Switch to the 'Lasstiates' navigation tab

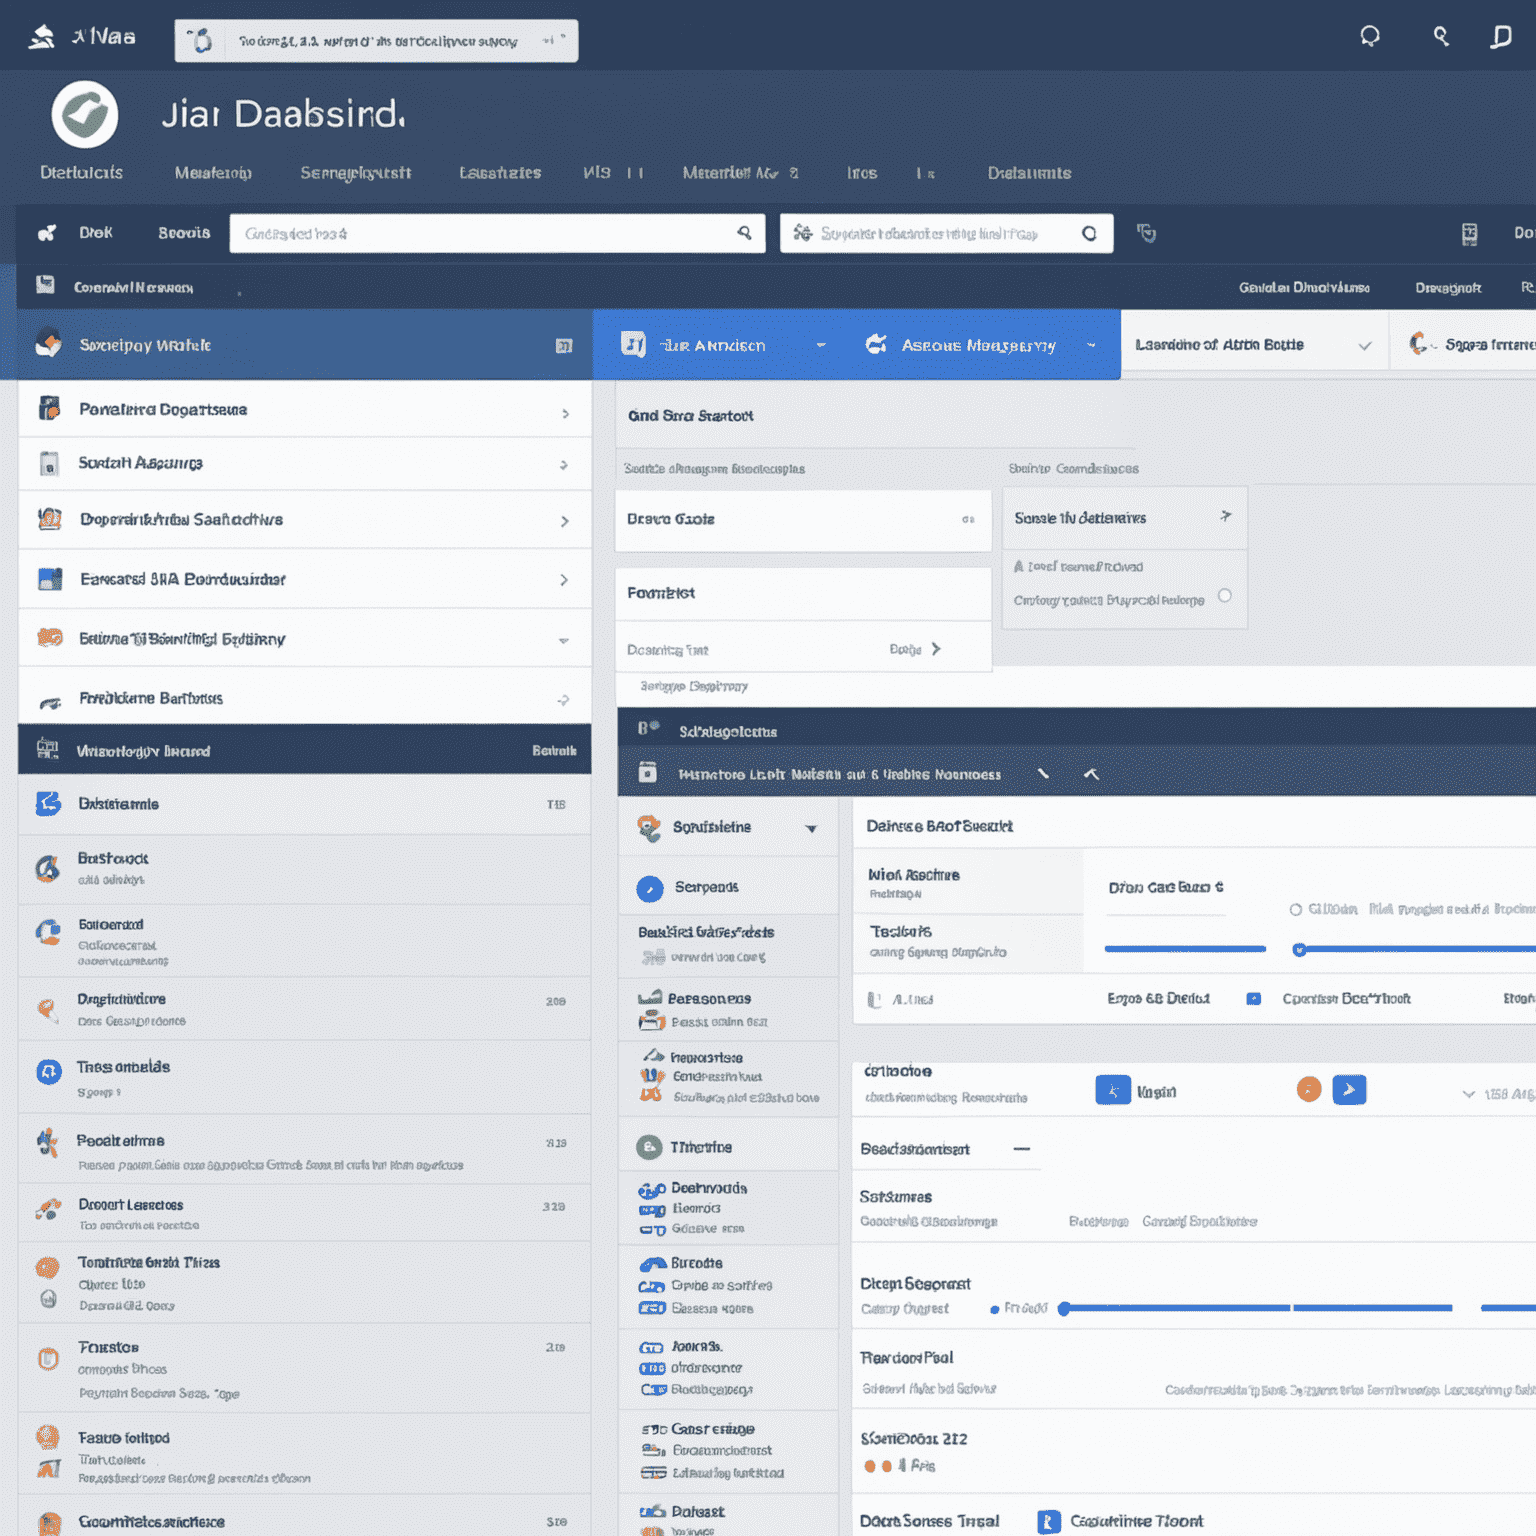500,173
